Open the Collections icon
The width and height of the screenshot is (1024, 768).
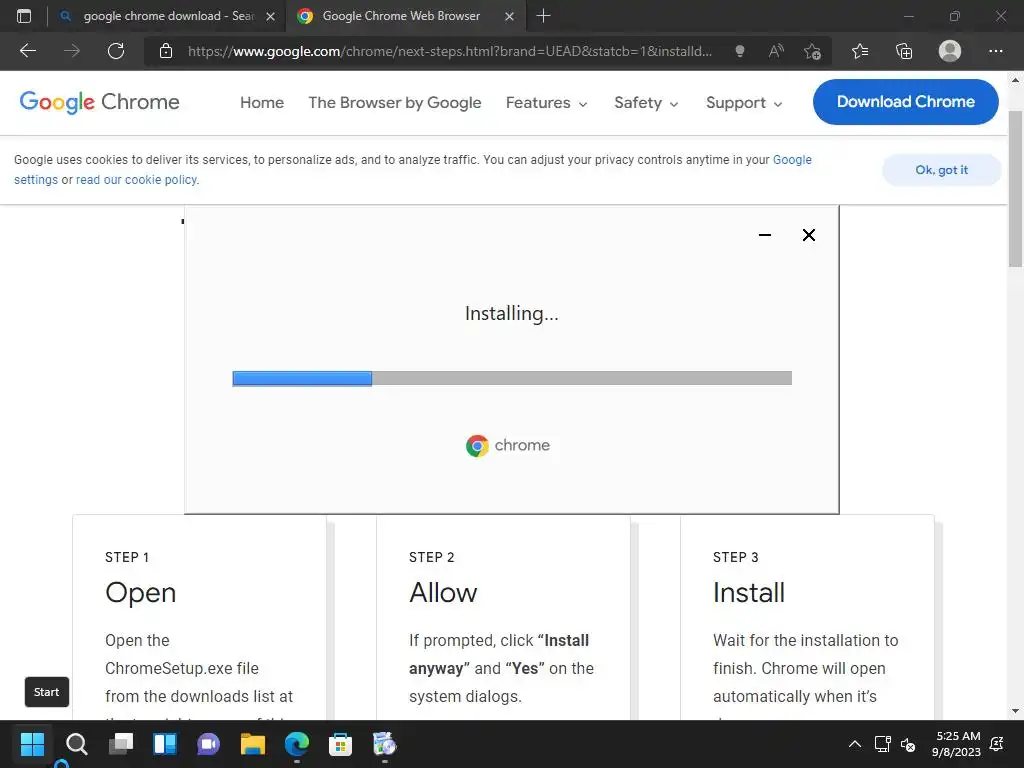click(904, 51)
